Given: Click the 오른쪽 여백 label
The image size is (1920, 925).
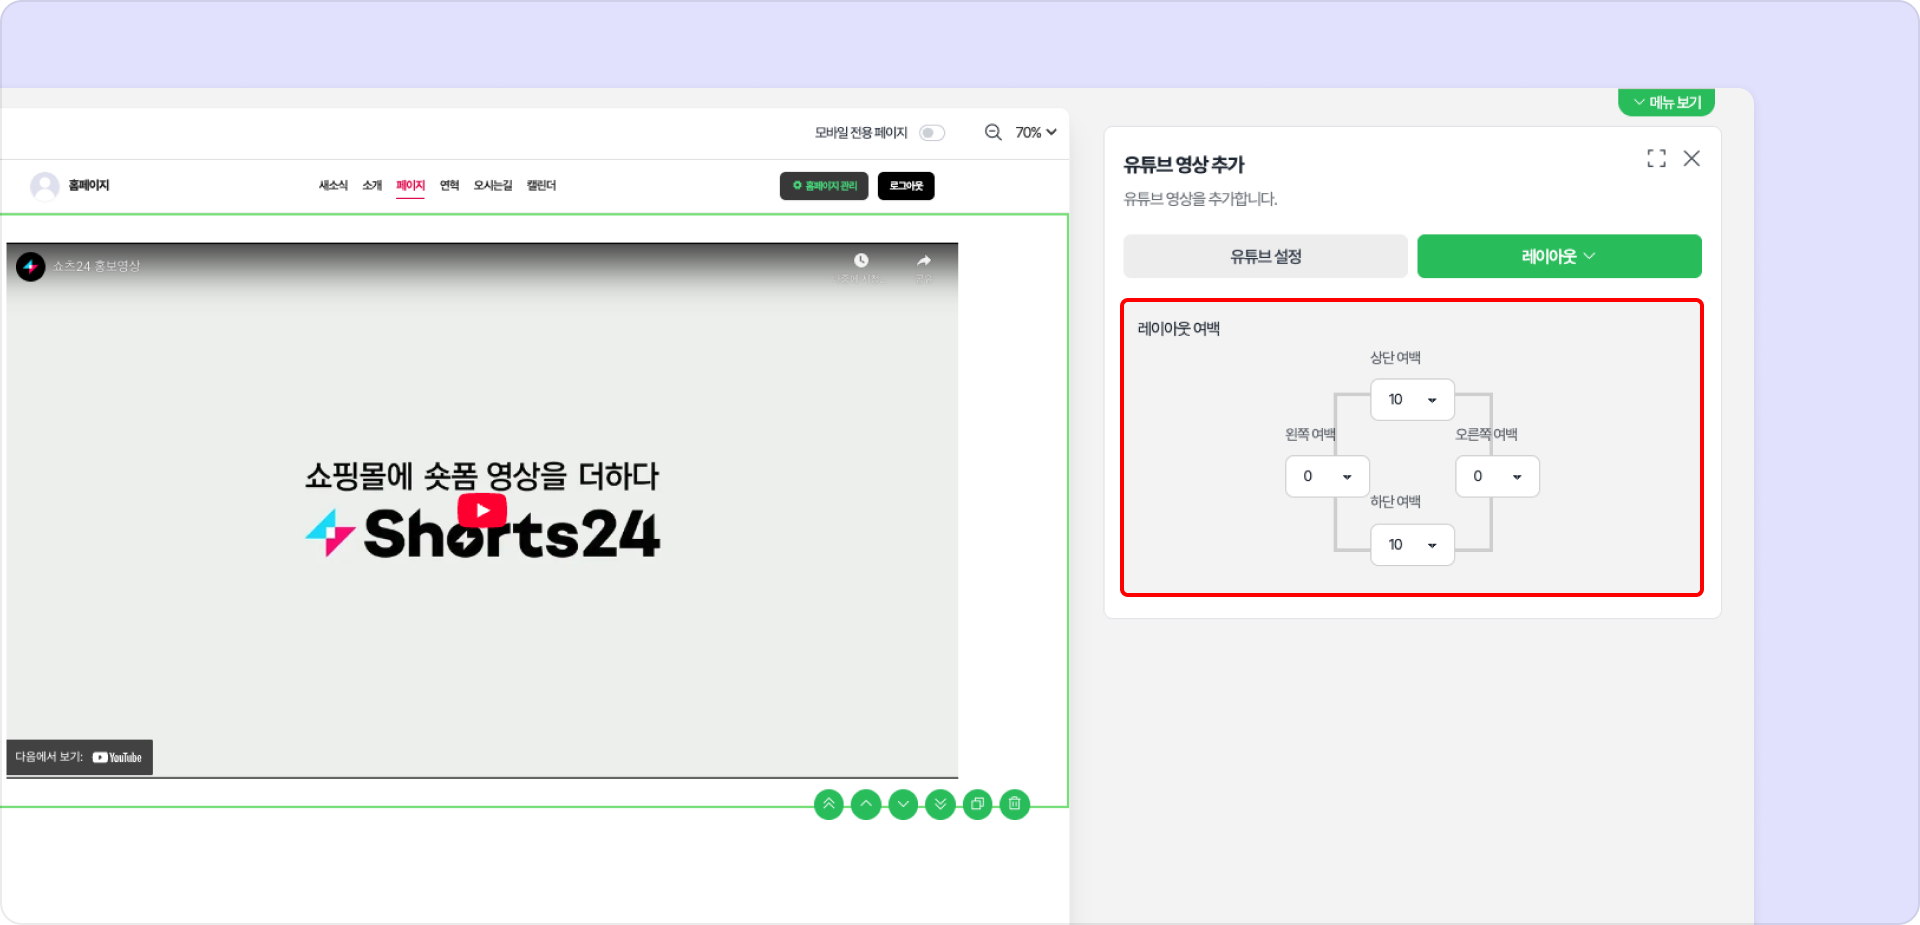Looking at the screenshot, I should point(1486,434).
